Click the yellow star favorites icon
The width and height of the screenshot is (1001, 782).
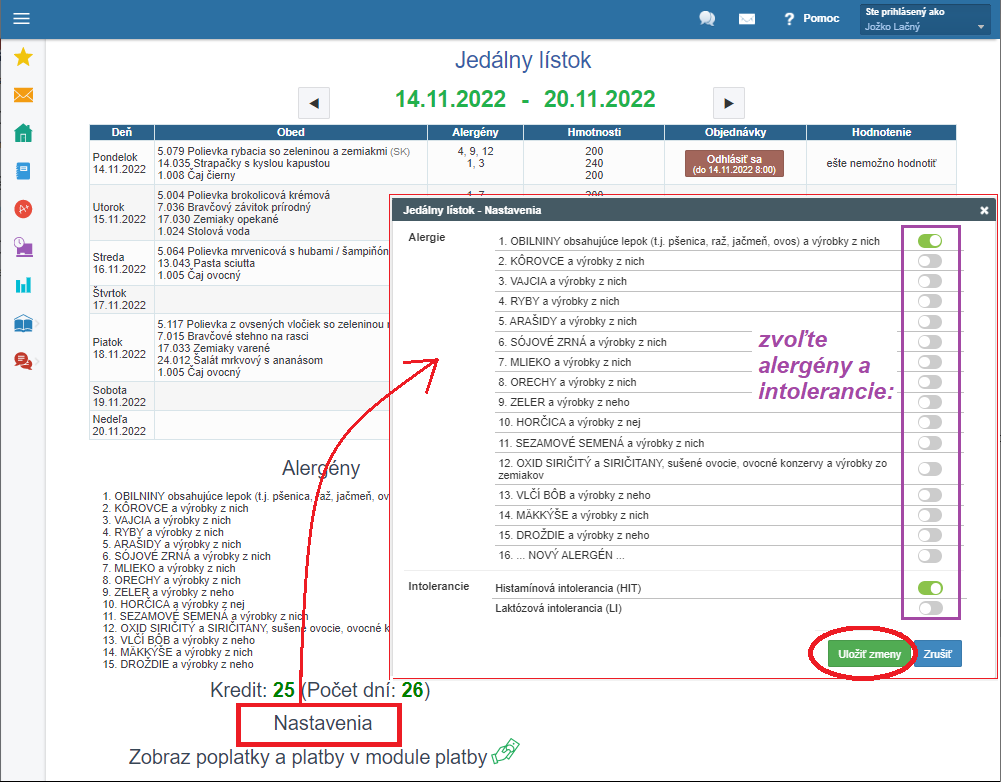(x=23, y=57)
